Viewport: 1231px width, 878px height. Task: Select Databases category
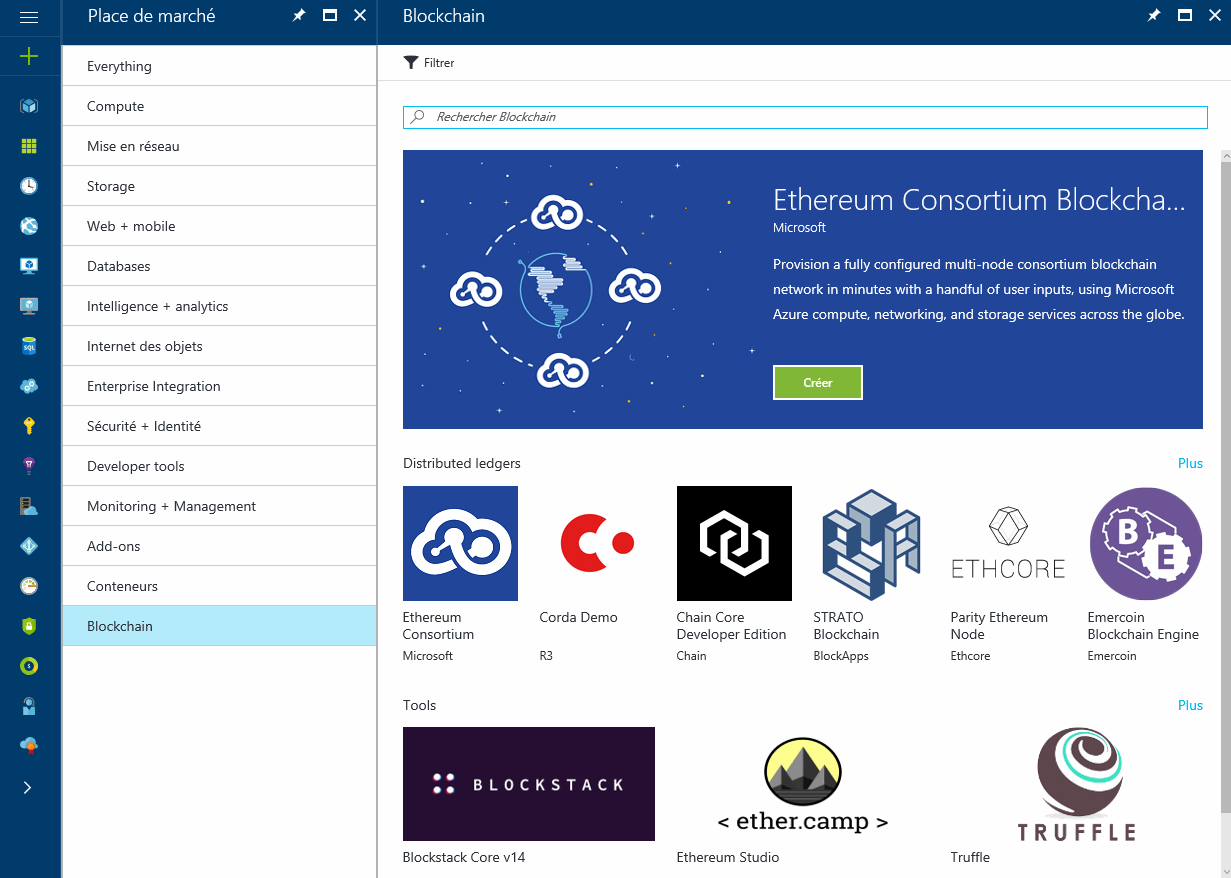pyautogui.click(x=219, y=266)
